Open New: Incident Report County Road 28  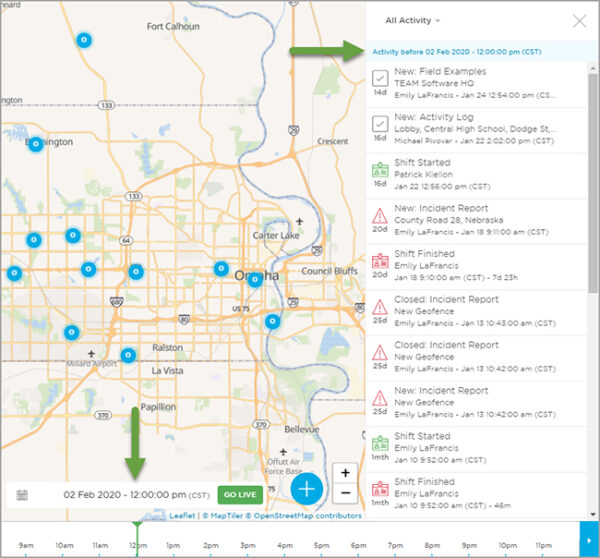(x=476, y=221)
